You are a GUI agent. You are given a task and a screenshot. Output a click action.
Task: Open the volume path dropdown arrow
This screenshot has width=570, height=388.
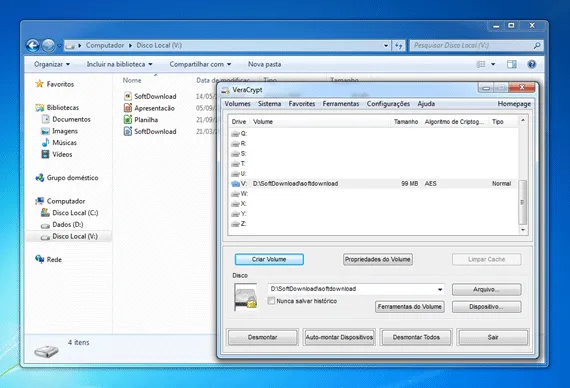point(440,289)
